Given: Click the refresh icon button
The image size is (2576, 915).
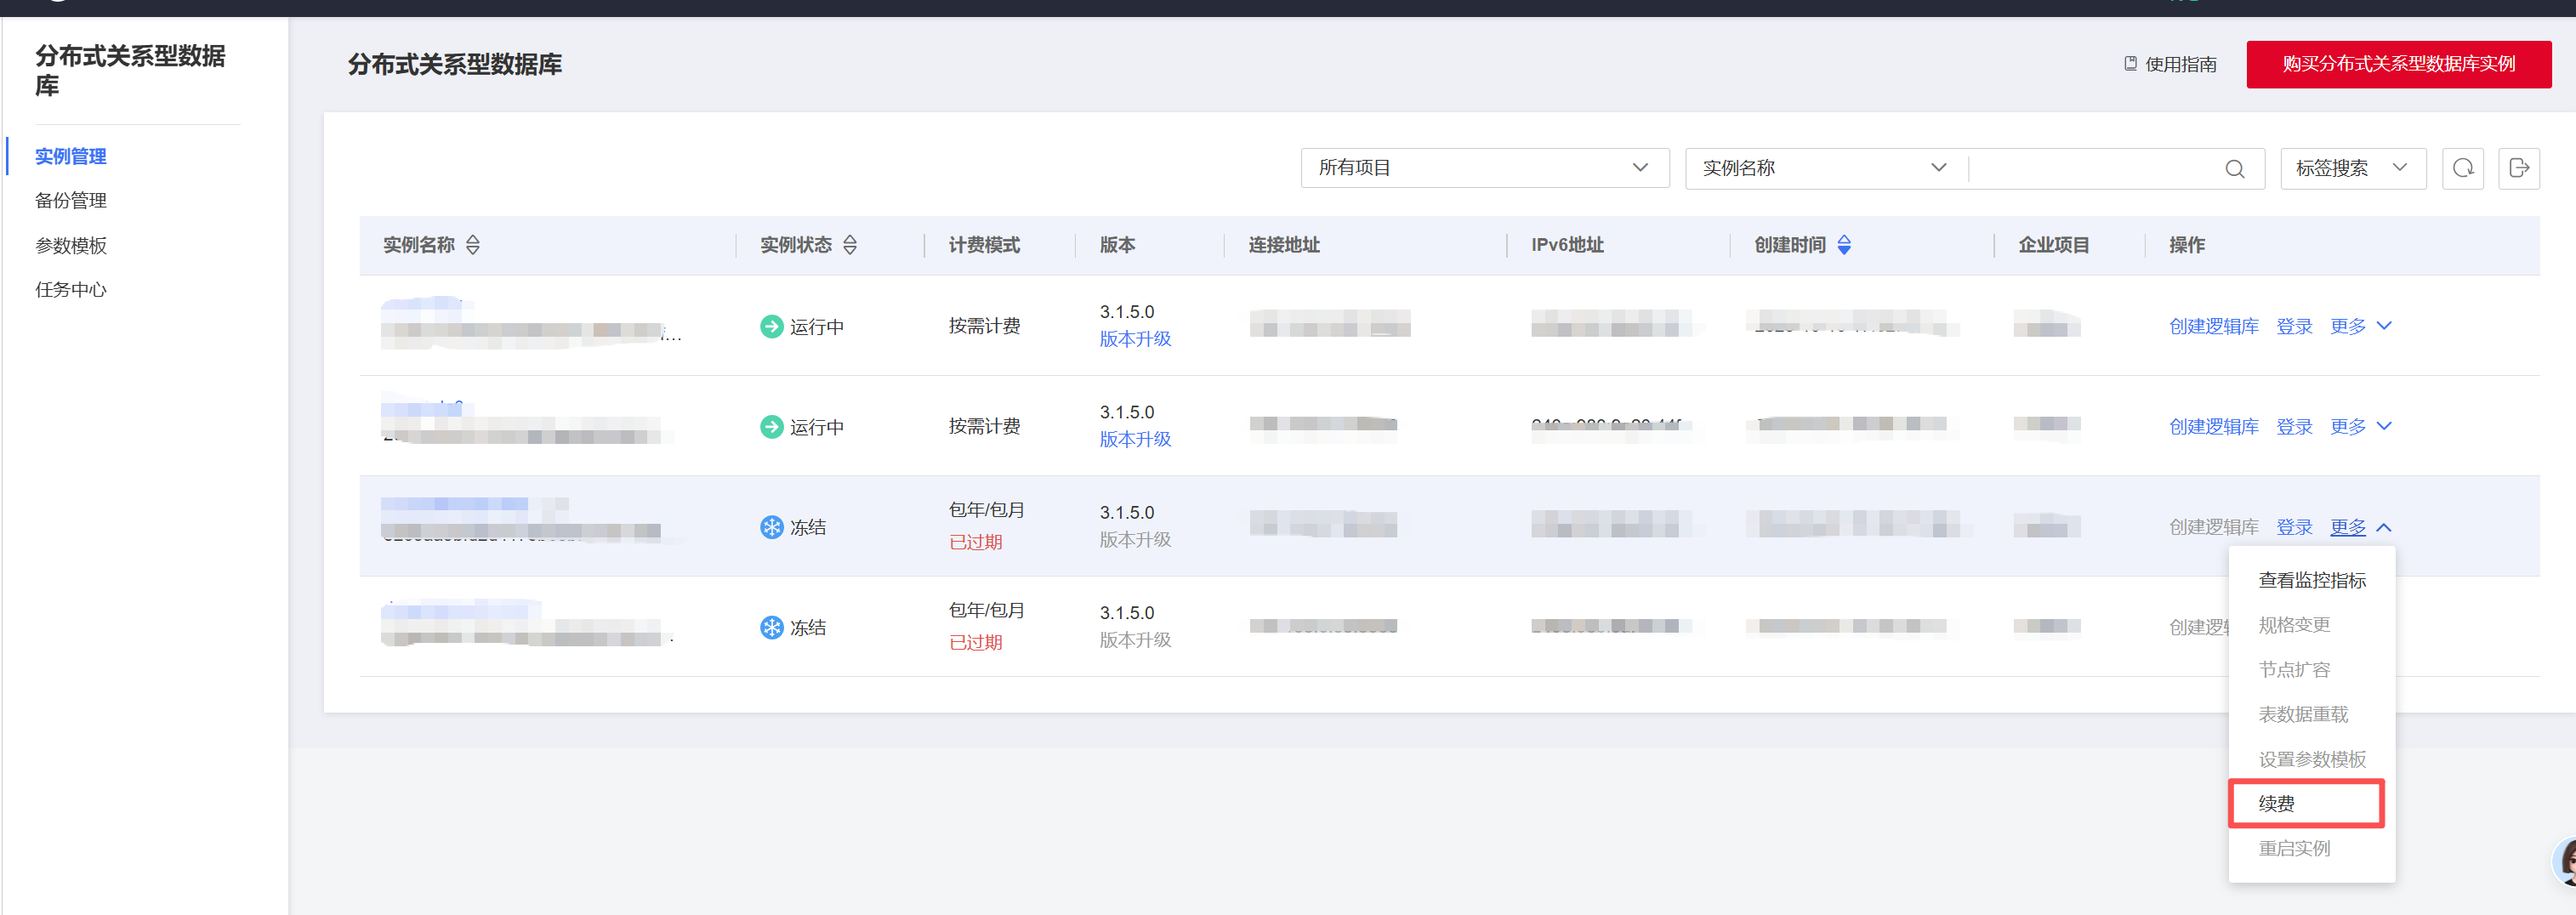Looking at the screenshot, I should 2462,168.
